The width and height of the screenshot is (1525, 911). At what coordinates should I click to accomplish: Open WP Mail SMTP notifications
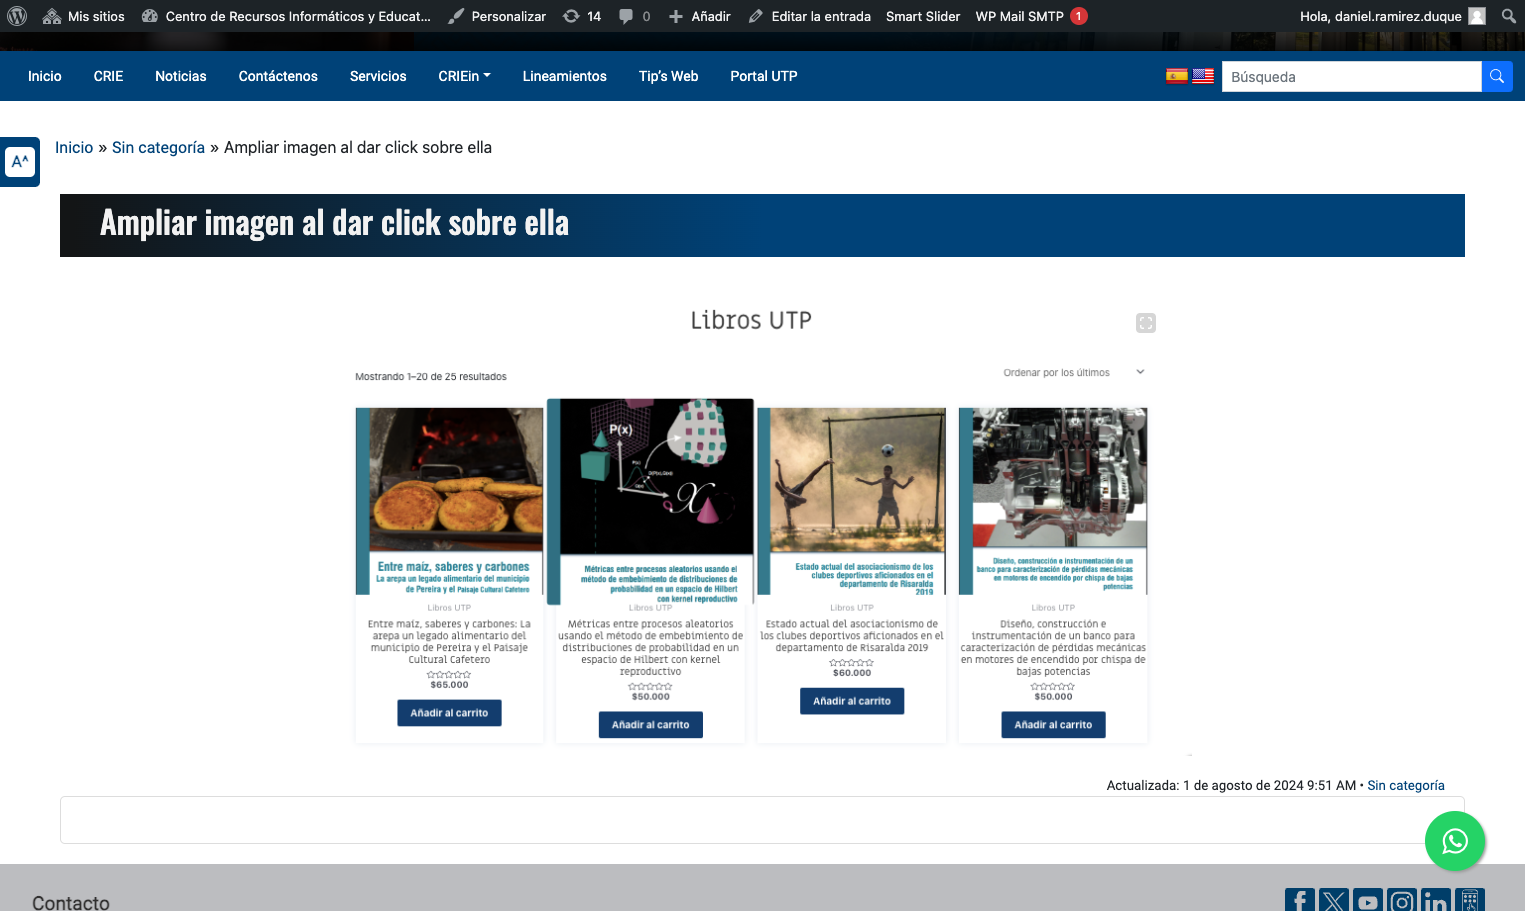pos(1031,16)
